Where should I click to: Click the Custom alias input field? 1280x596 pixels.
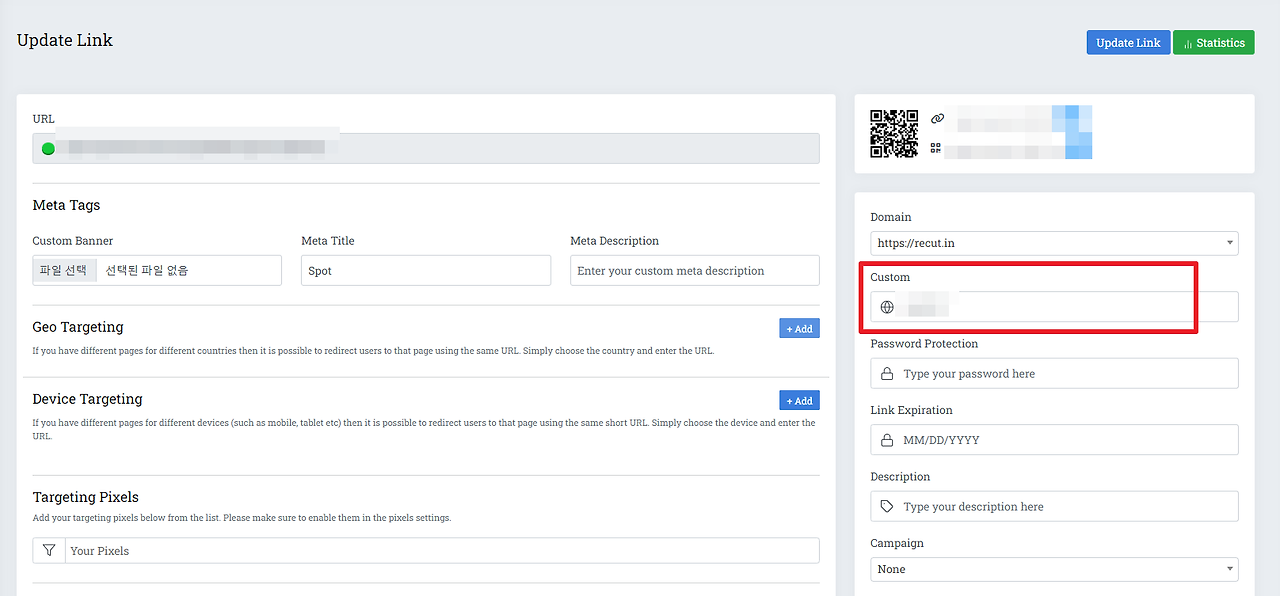(1054, 307)
